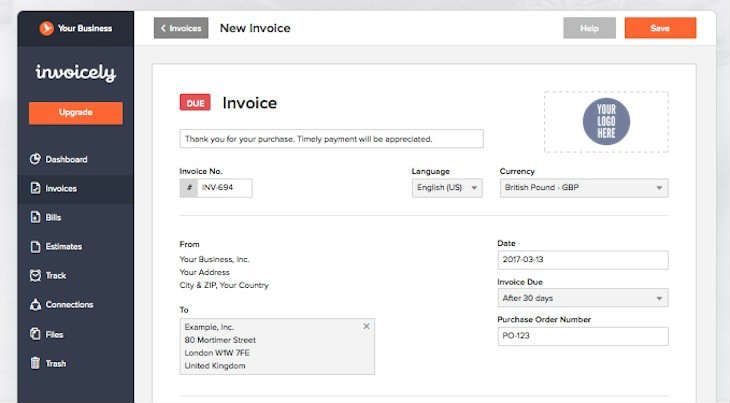The image size is (730, 403).
Task: Click the Purchase Order Number field PO-123
Action: click(582, 336)
